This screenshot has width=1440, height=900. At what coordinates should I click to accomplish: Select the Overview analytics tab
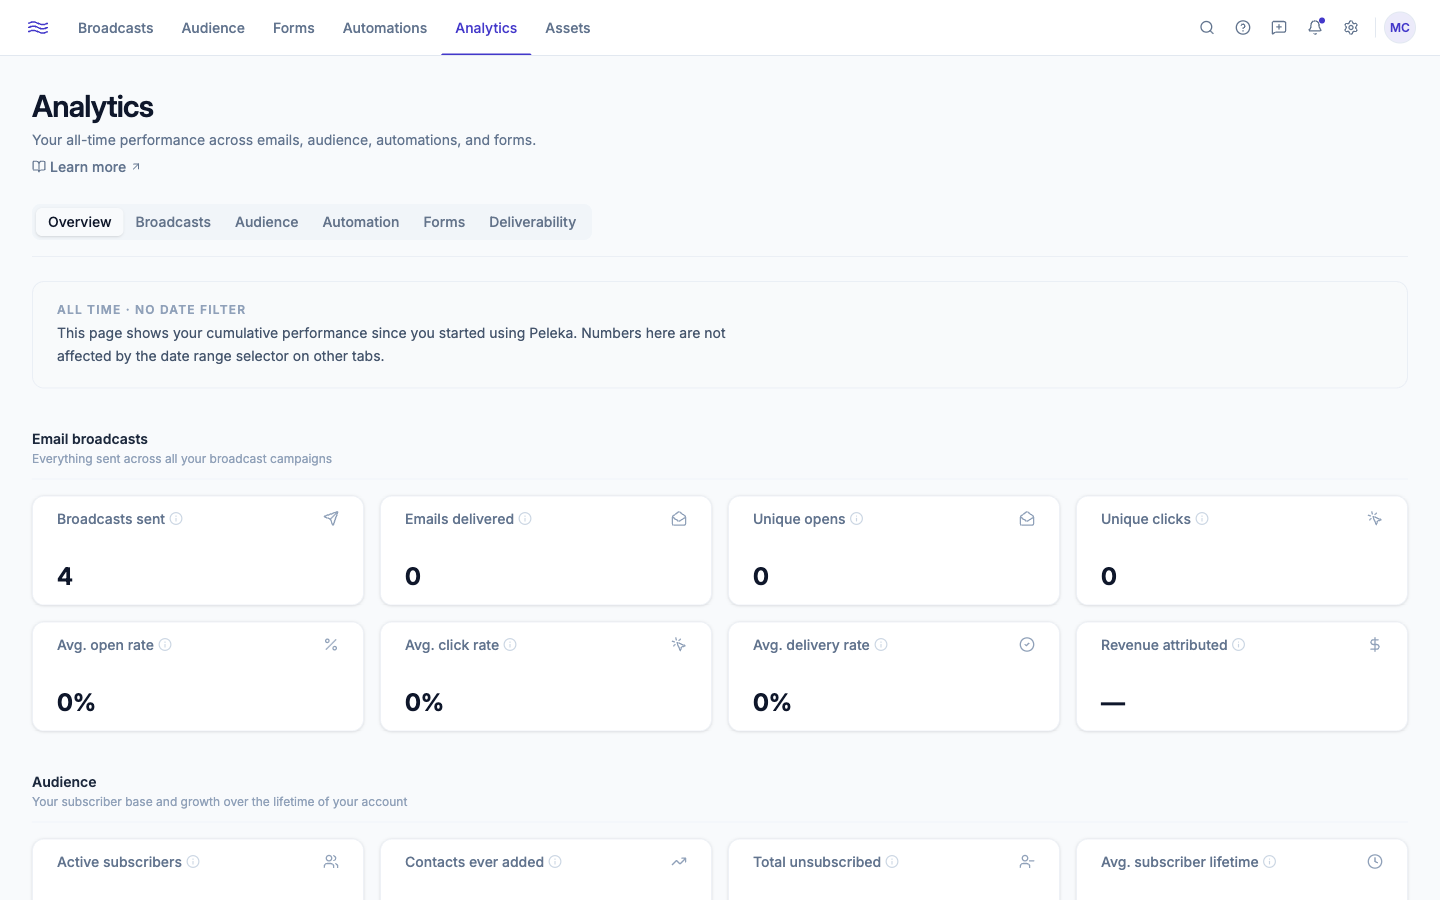80,222
